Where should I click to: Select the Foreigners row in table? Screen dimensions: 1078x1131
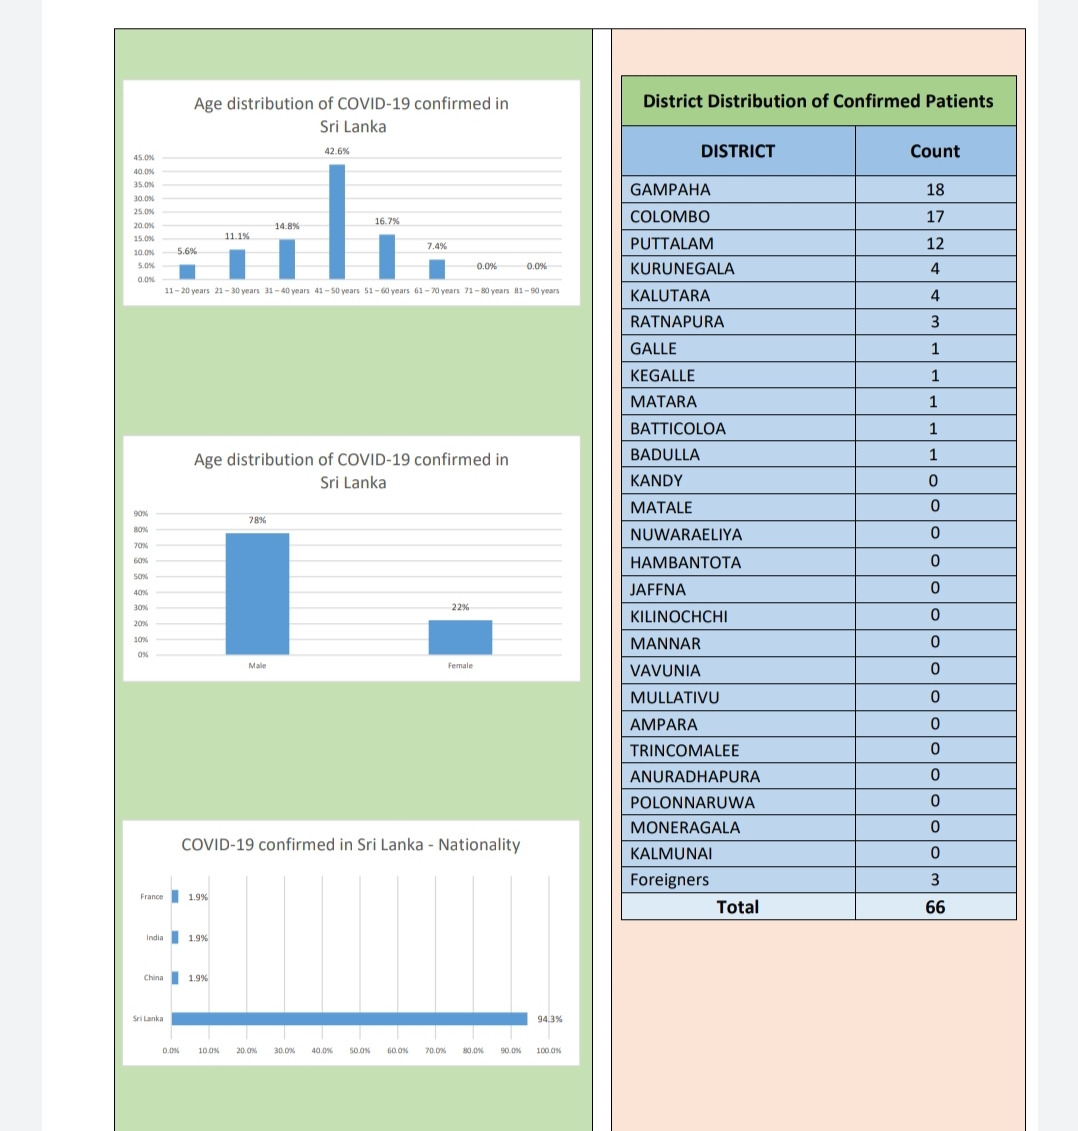tap(819, 880)
